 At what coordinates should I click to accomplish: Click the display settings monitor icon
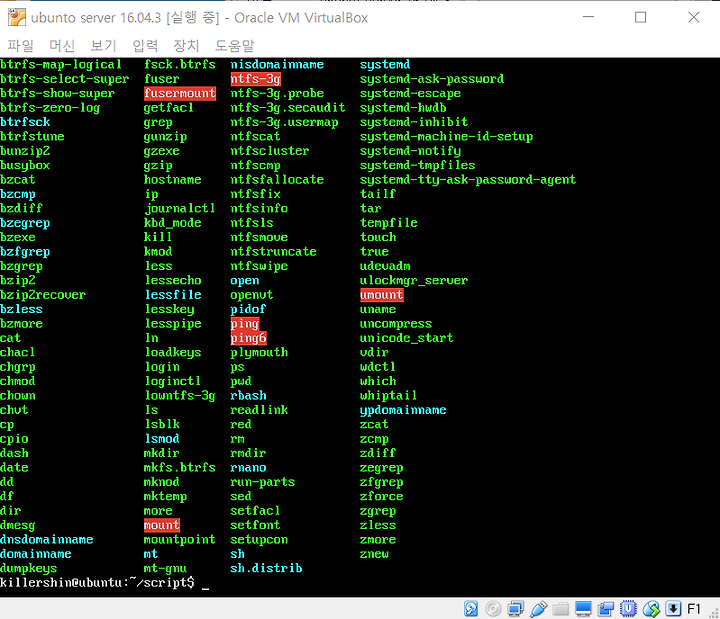[583, 608]
